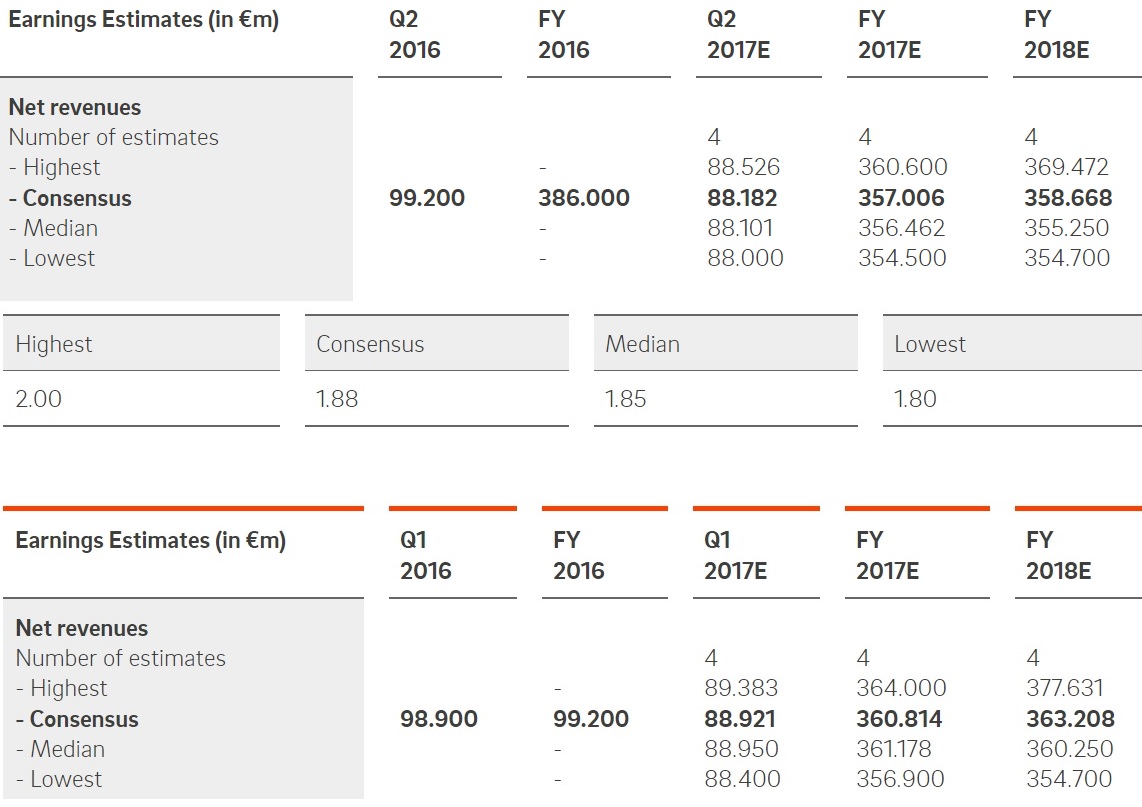Click the 88.950 median estimate value
Image resolution: width=1142 pixels, height=807 pixels.
pos(741,749)
